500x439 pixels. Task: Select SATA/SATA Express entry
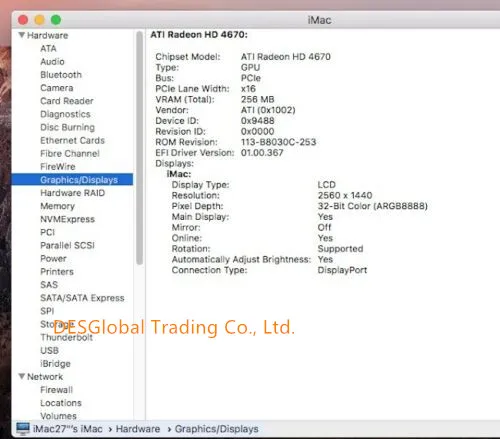point(82,298)
